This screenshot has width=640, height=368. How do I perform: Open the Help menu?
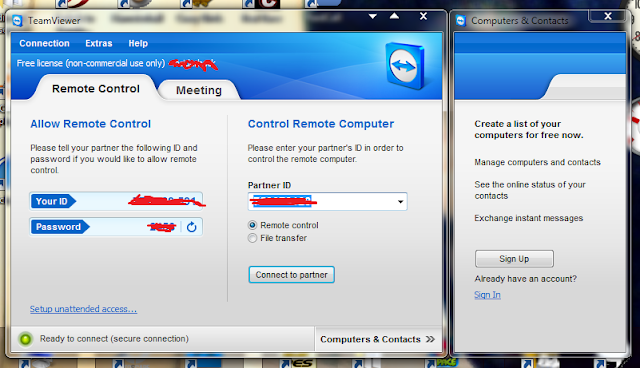(x=138, y=43)
